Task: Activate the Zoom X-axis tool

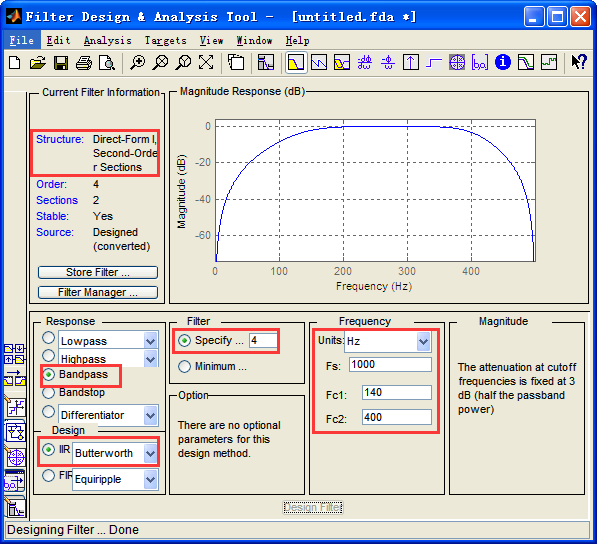Action: coord(160,62)
